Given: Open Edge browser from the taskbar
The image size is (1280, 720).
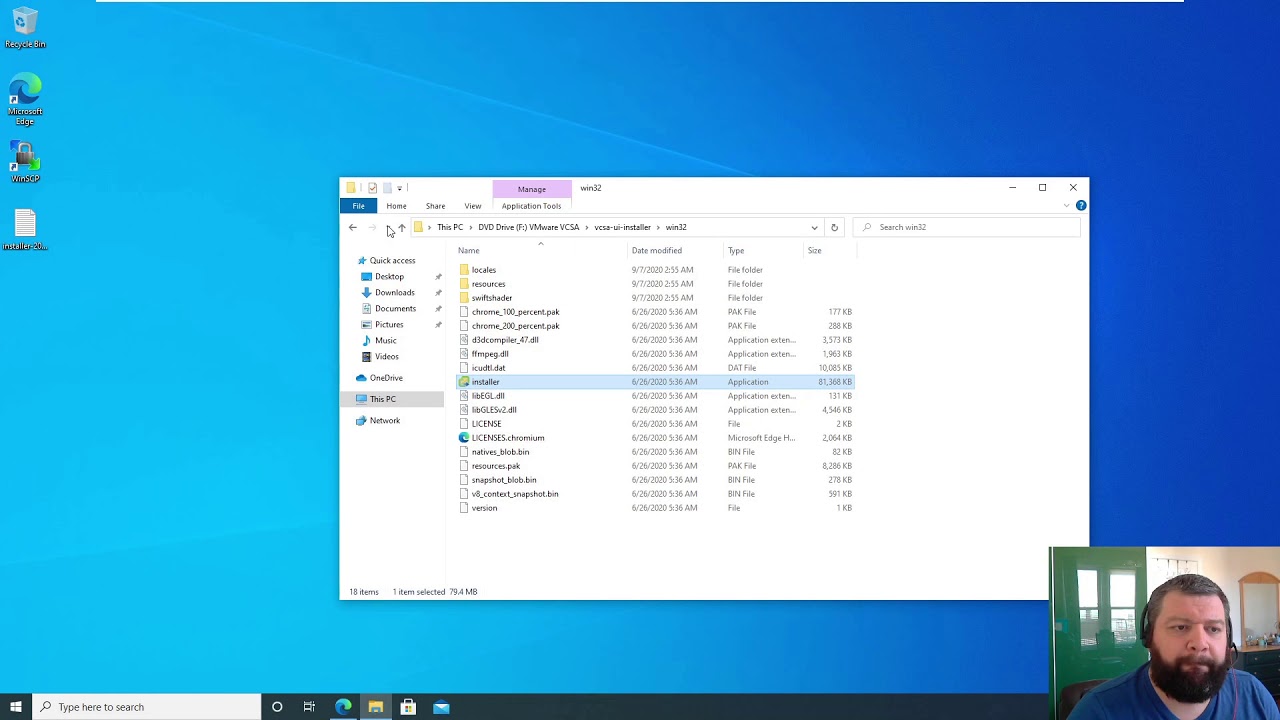Looking at the screenshot, I should click(x=343, y=707).
